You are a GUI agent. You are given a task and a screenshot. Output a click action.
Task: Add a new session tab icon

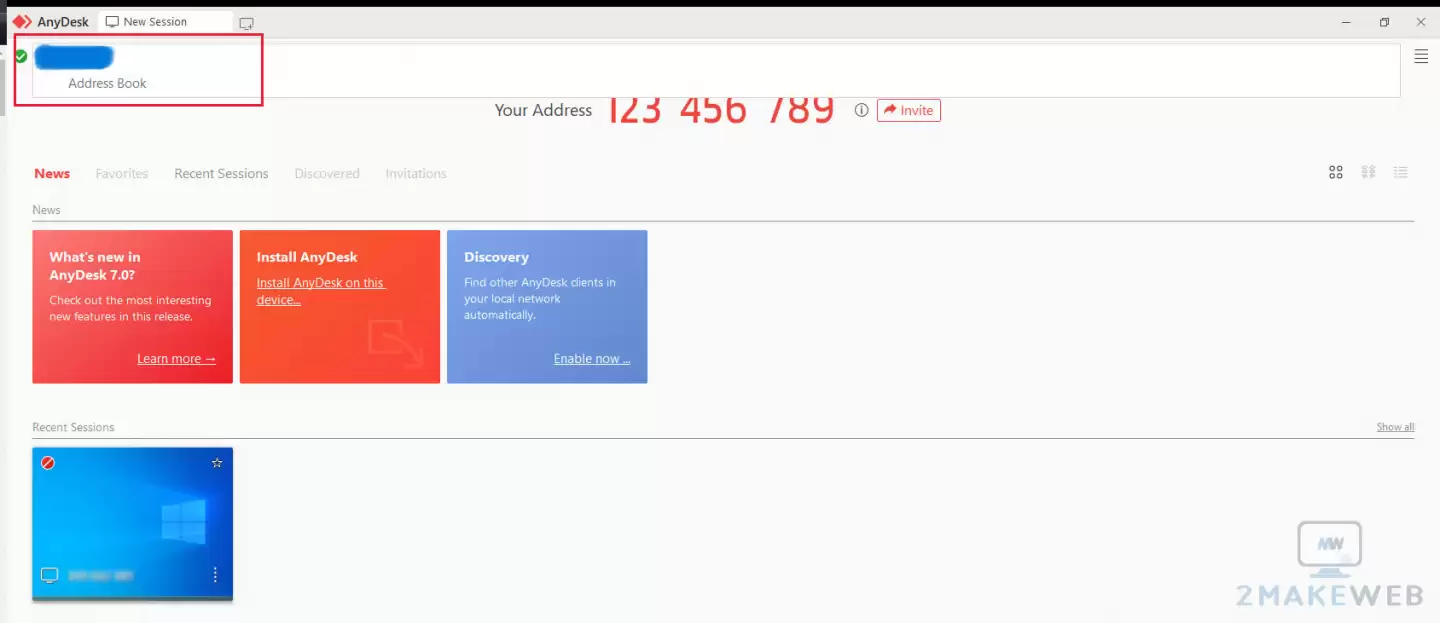(246, 23)
